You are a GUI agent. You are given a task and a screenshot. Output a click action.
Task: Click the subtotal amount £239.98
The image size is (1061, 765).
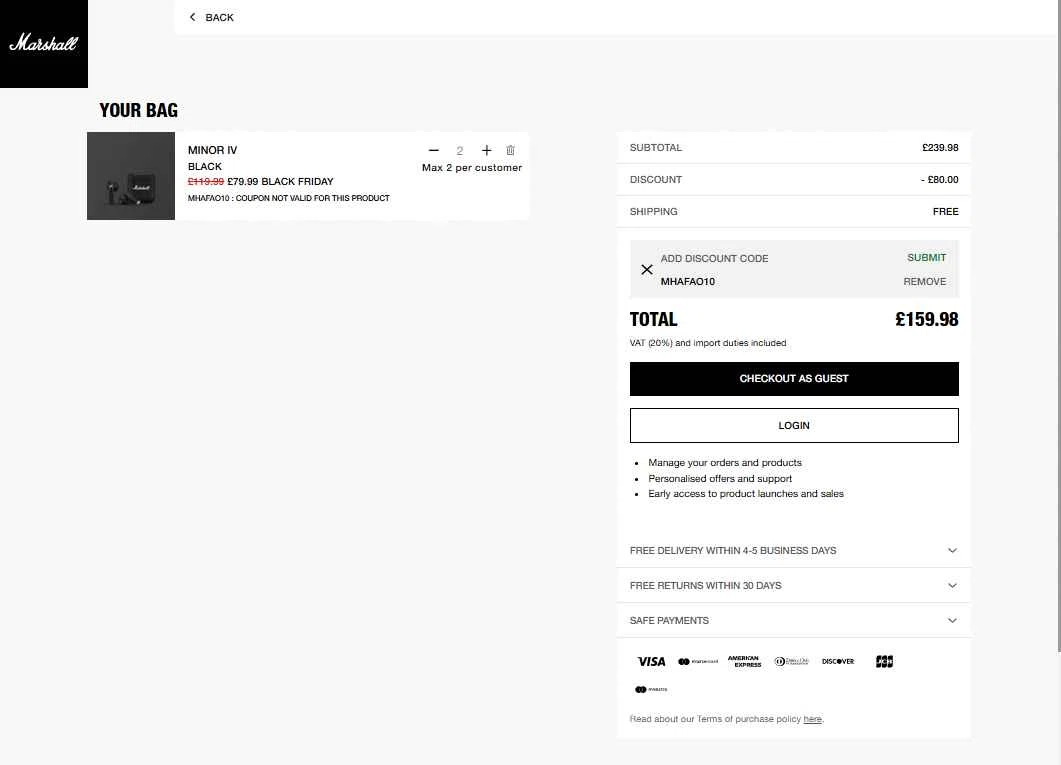940,147
